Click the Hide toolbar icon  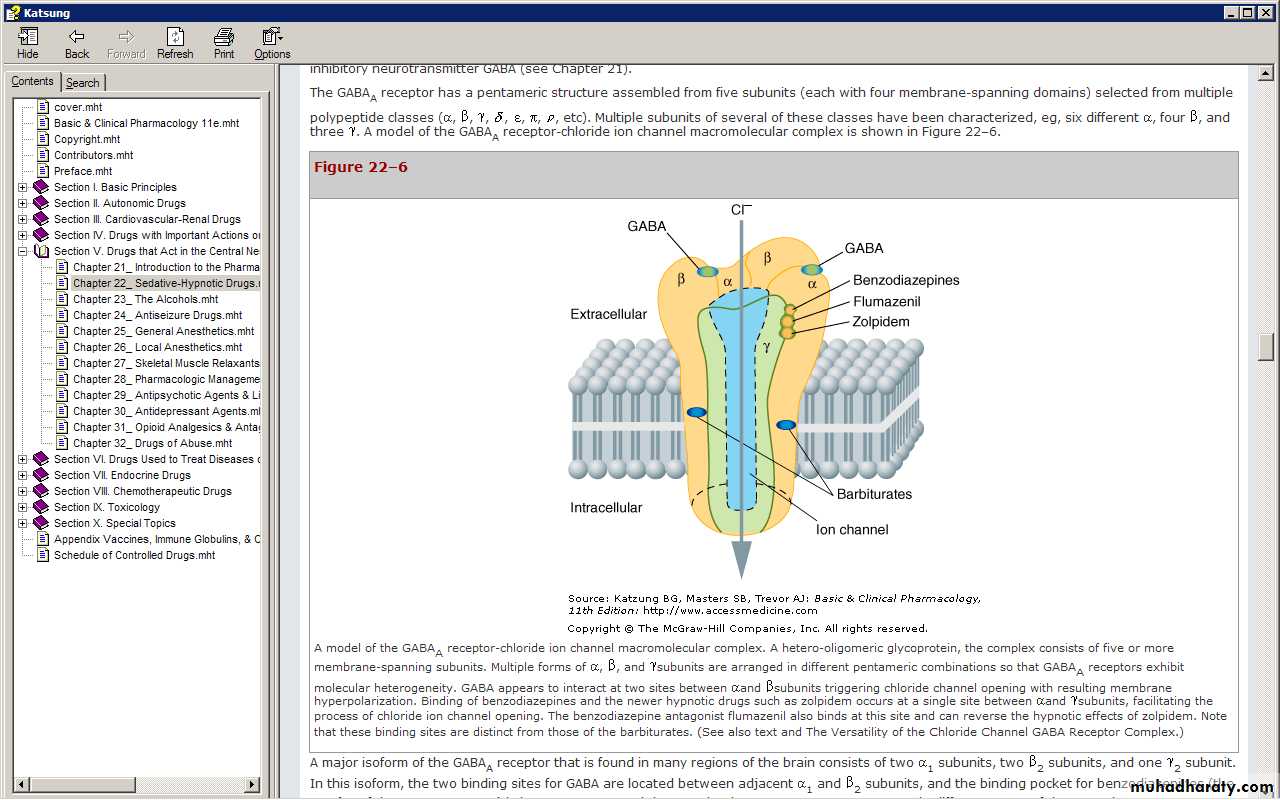(28, 42)
